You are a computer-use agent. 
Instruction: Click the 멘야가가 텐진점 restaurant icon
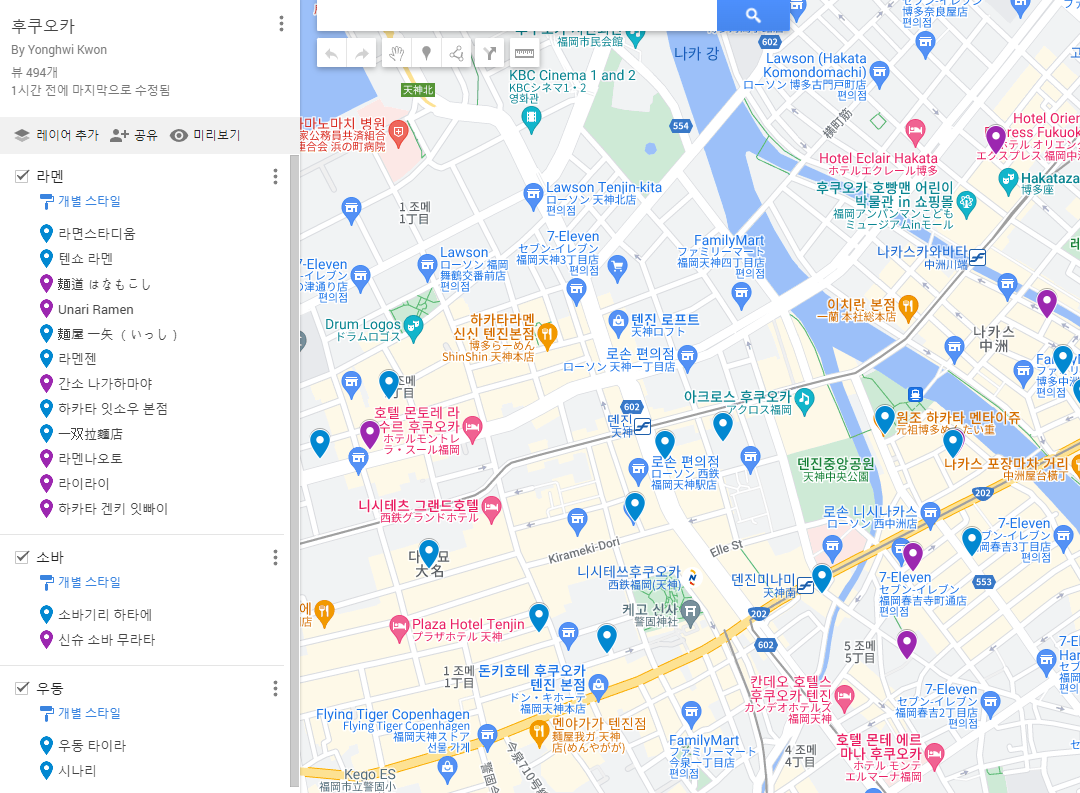539,732
